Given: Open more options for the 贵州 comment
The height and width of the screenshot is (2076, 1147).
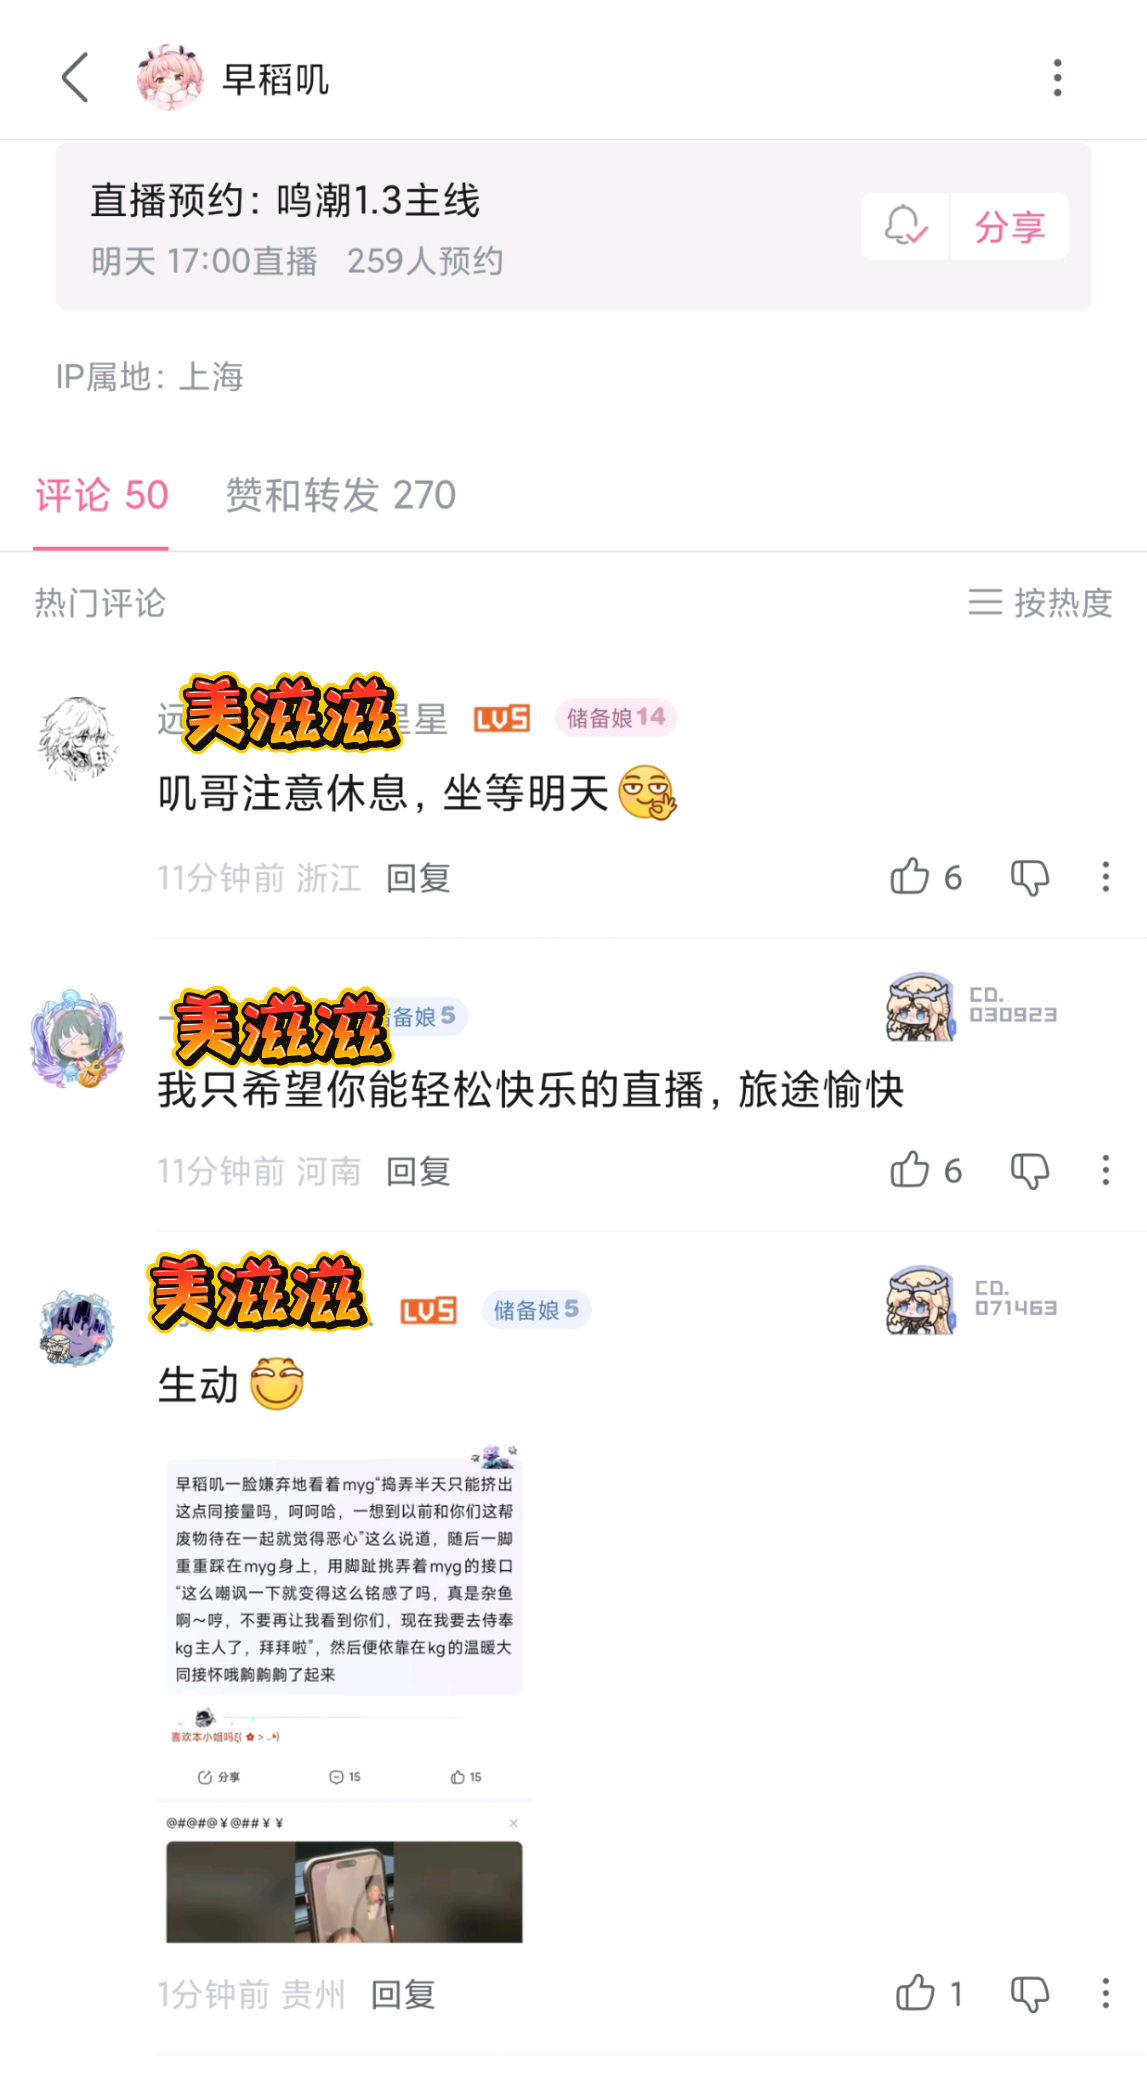Looking at the screenshot, I should point(1105,1993).
